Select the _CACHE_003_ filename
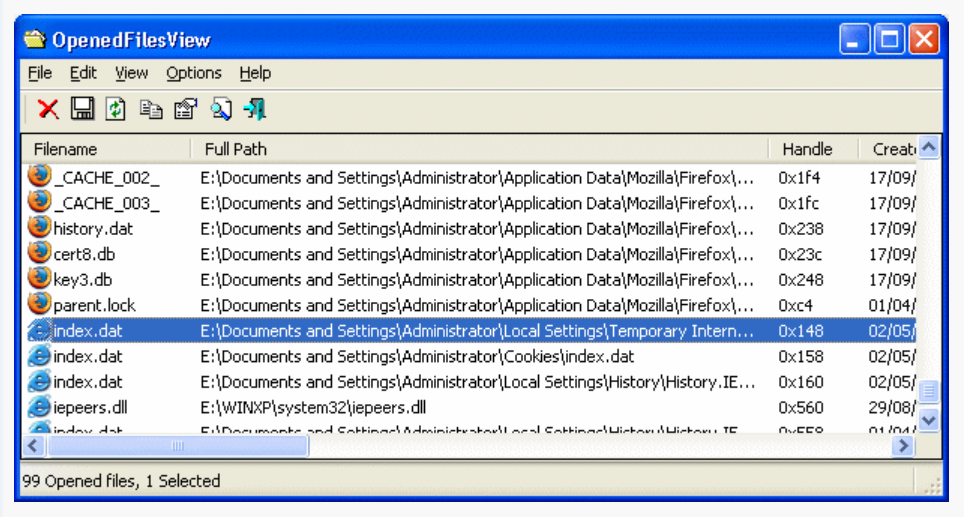This screenshot has width=964, height=517. (x=106, y=203)
